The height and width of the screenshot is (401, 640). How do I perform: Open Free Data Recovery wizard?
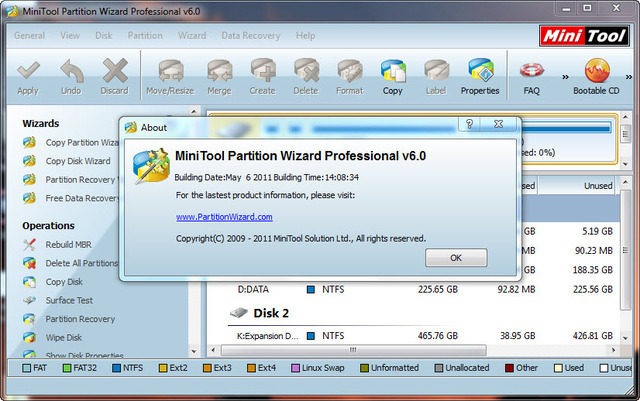(x=70, y=198)
